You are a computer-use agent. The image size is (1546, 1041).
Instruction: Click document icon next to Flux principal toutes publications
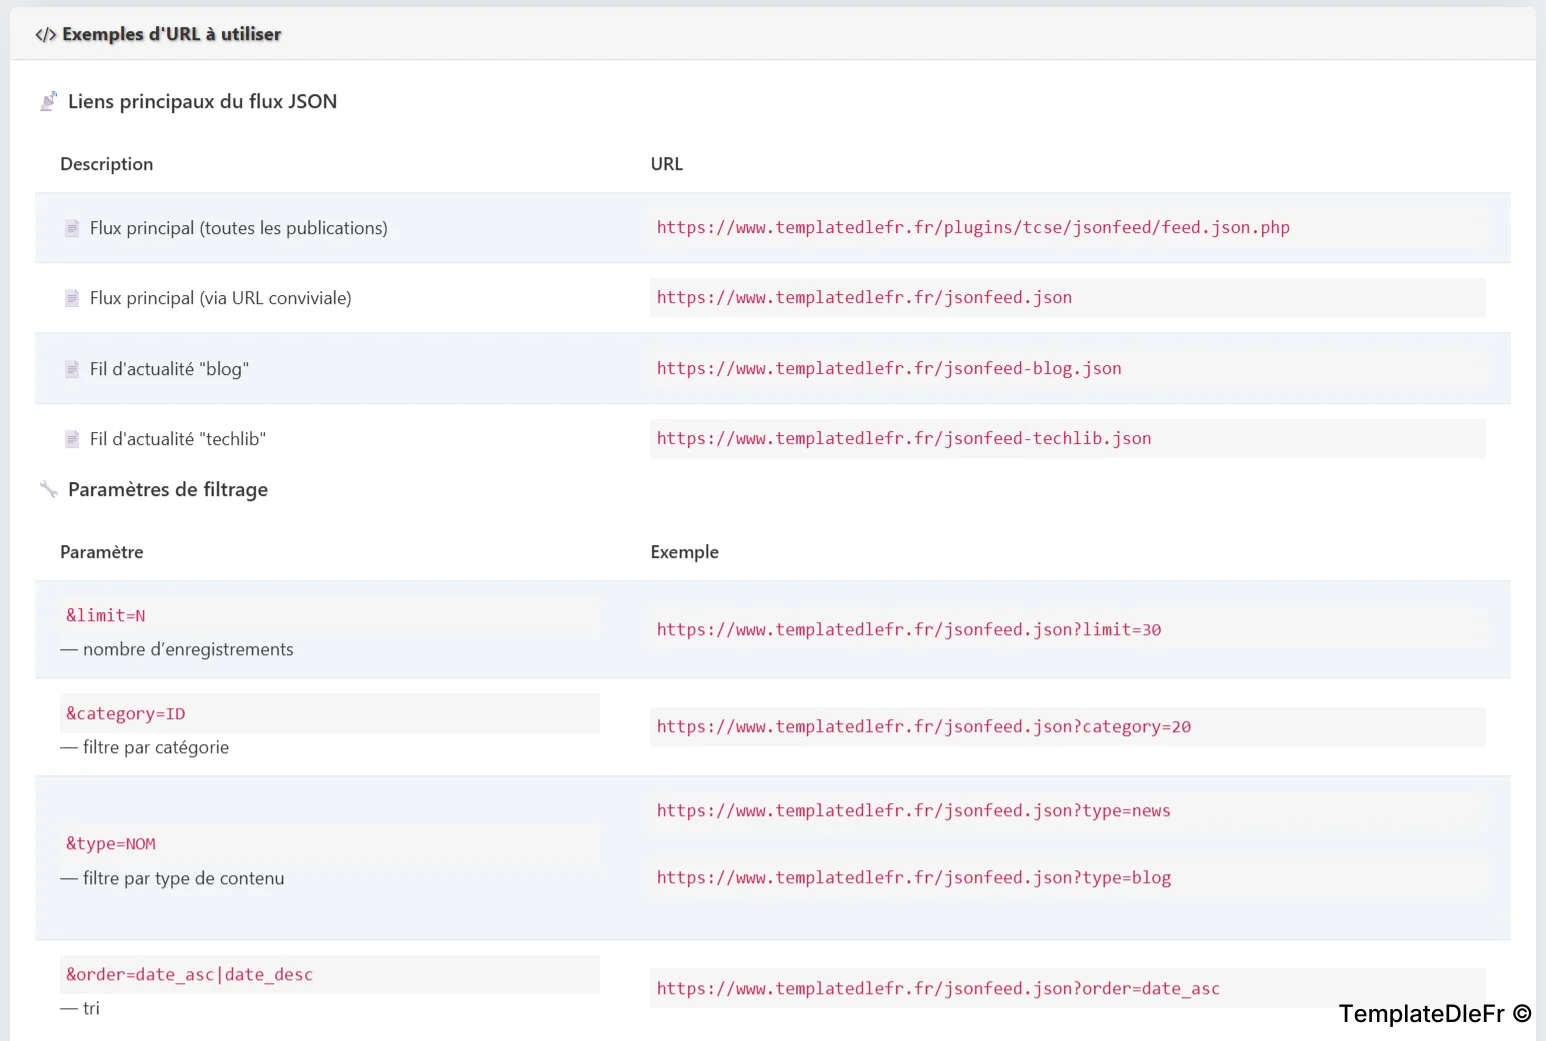(72, 228)
